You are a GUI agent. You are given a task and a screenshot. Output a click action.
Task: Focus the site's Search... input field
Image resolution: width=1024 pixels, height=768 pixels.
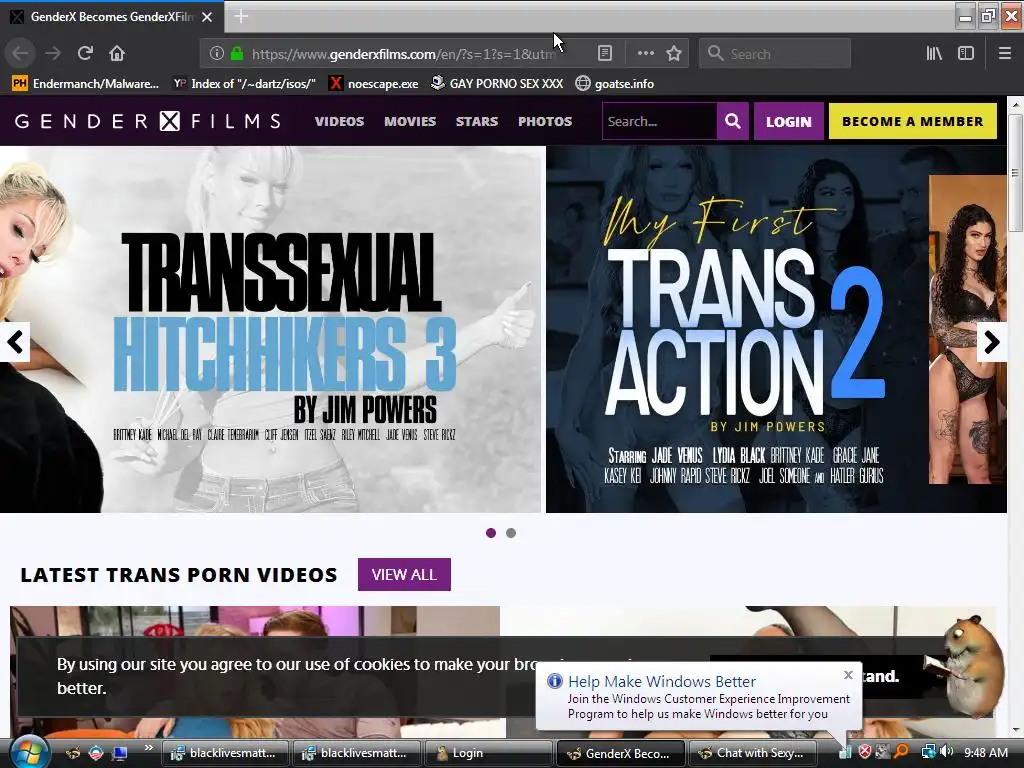tap(660, 121)
